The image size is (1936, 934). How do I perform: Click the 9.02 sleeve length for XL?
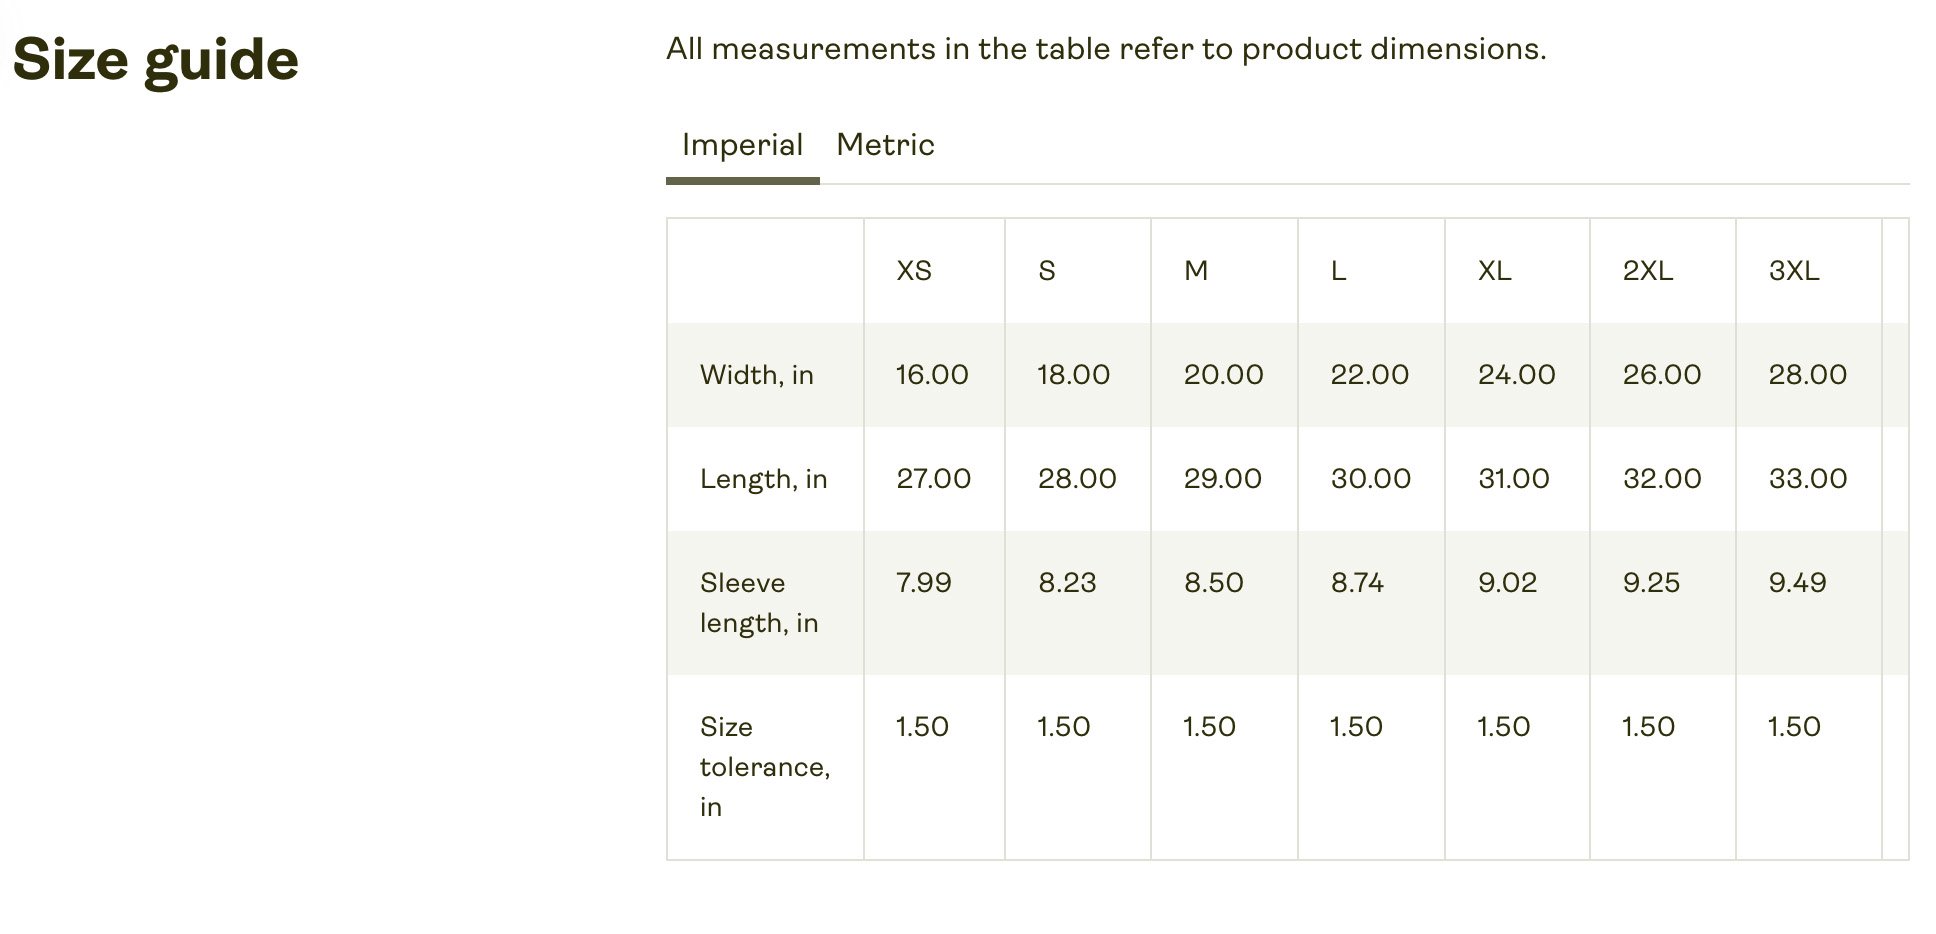coord(1507,583)
